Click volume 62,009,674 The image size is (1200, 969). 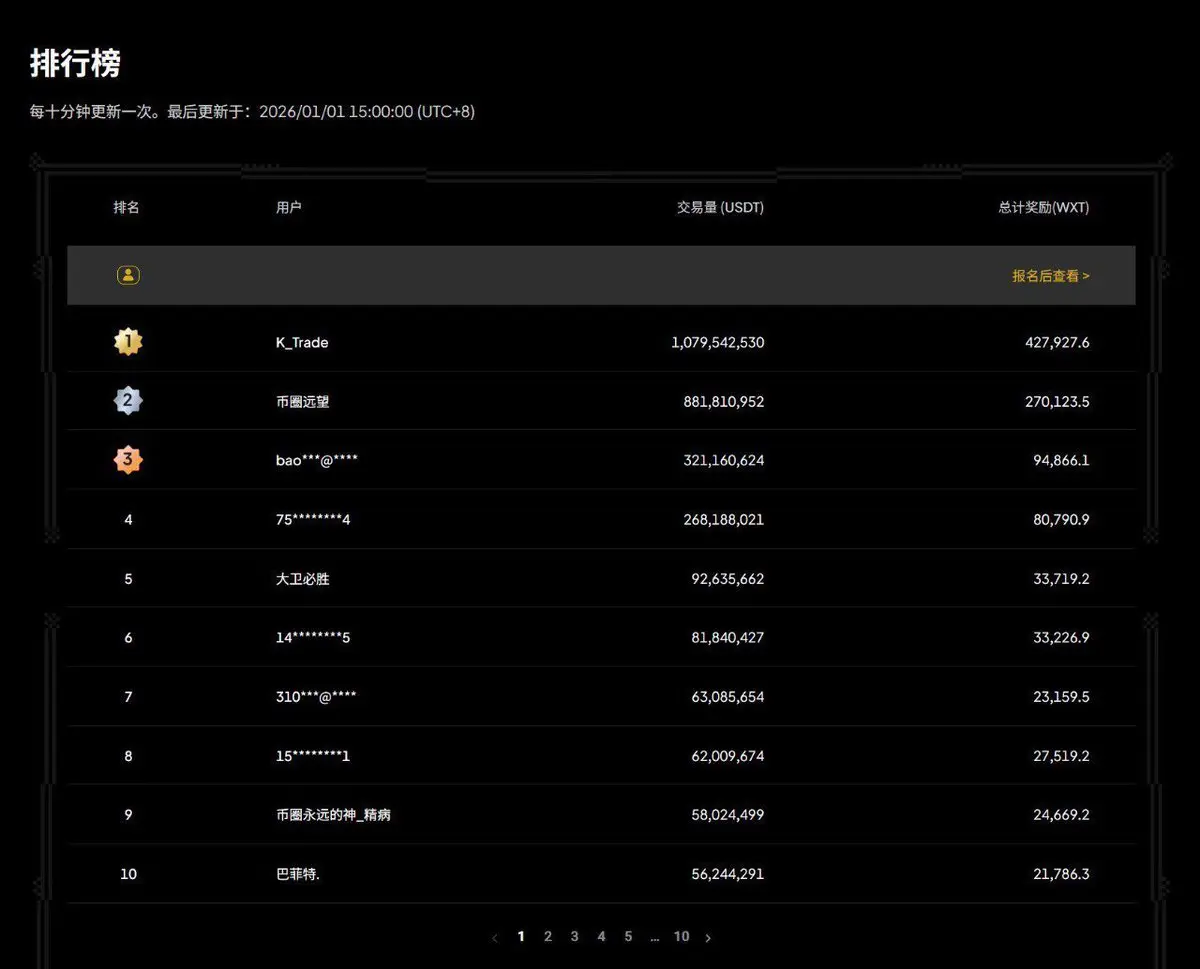click(727, 755)
